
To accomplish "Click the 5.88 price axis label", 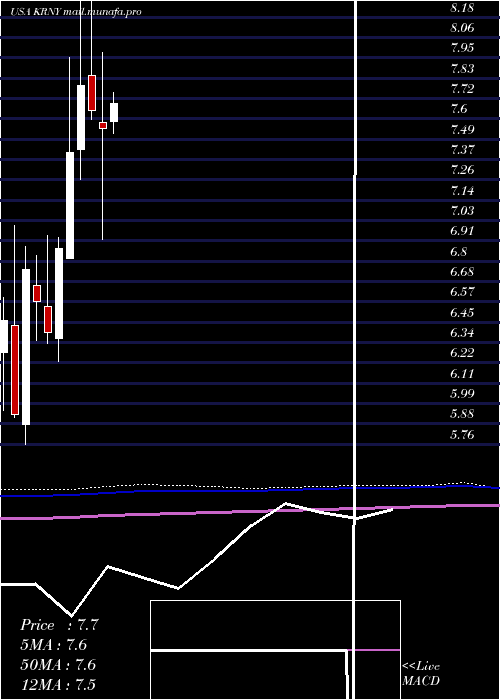I will pyautogui.click(x=462, y=414).
